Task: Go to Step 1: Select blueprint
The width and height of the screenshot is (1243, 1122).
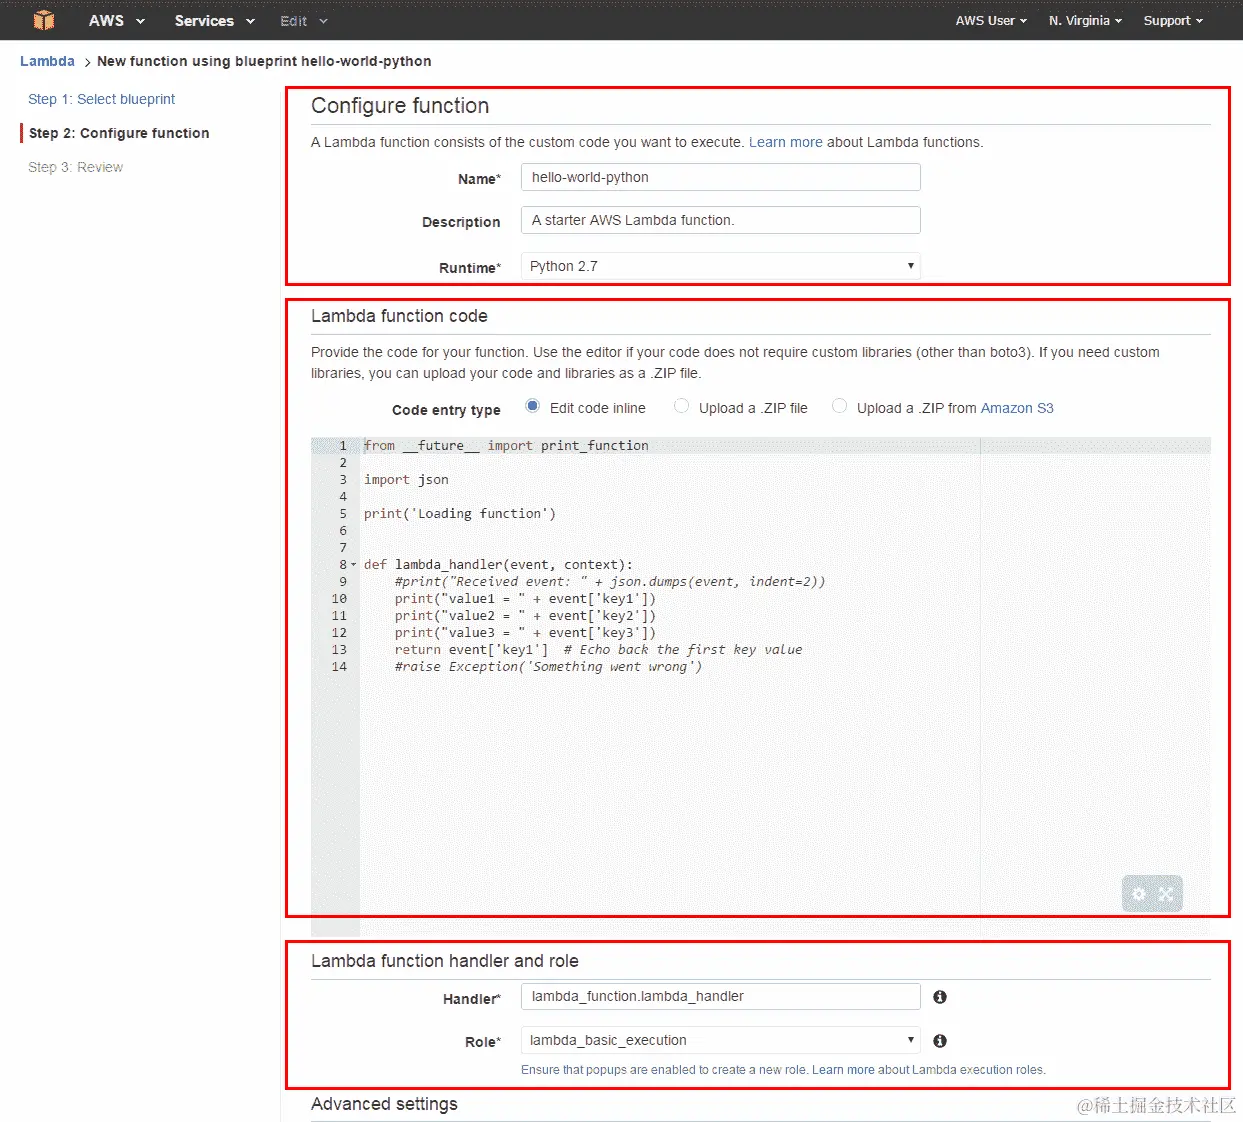Action: (x=101, y=99)
